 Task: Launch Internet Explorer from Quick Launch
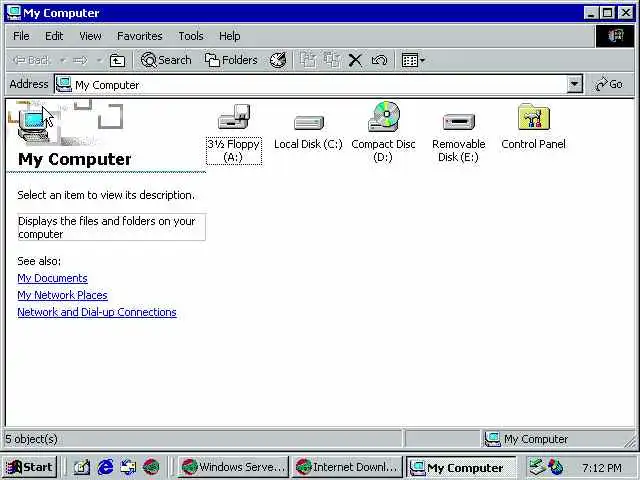pos(106,467)
